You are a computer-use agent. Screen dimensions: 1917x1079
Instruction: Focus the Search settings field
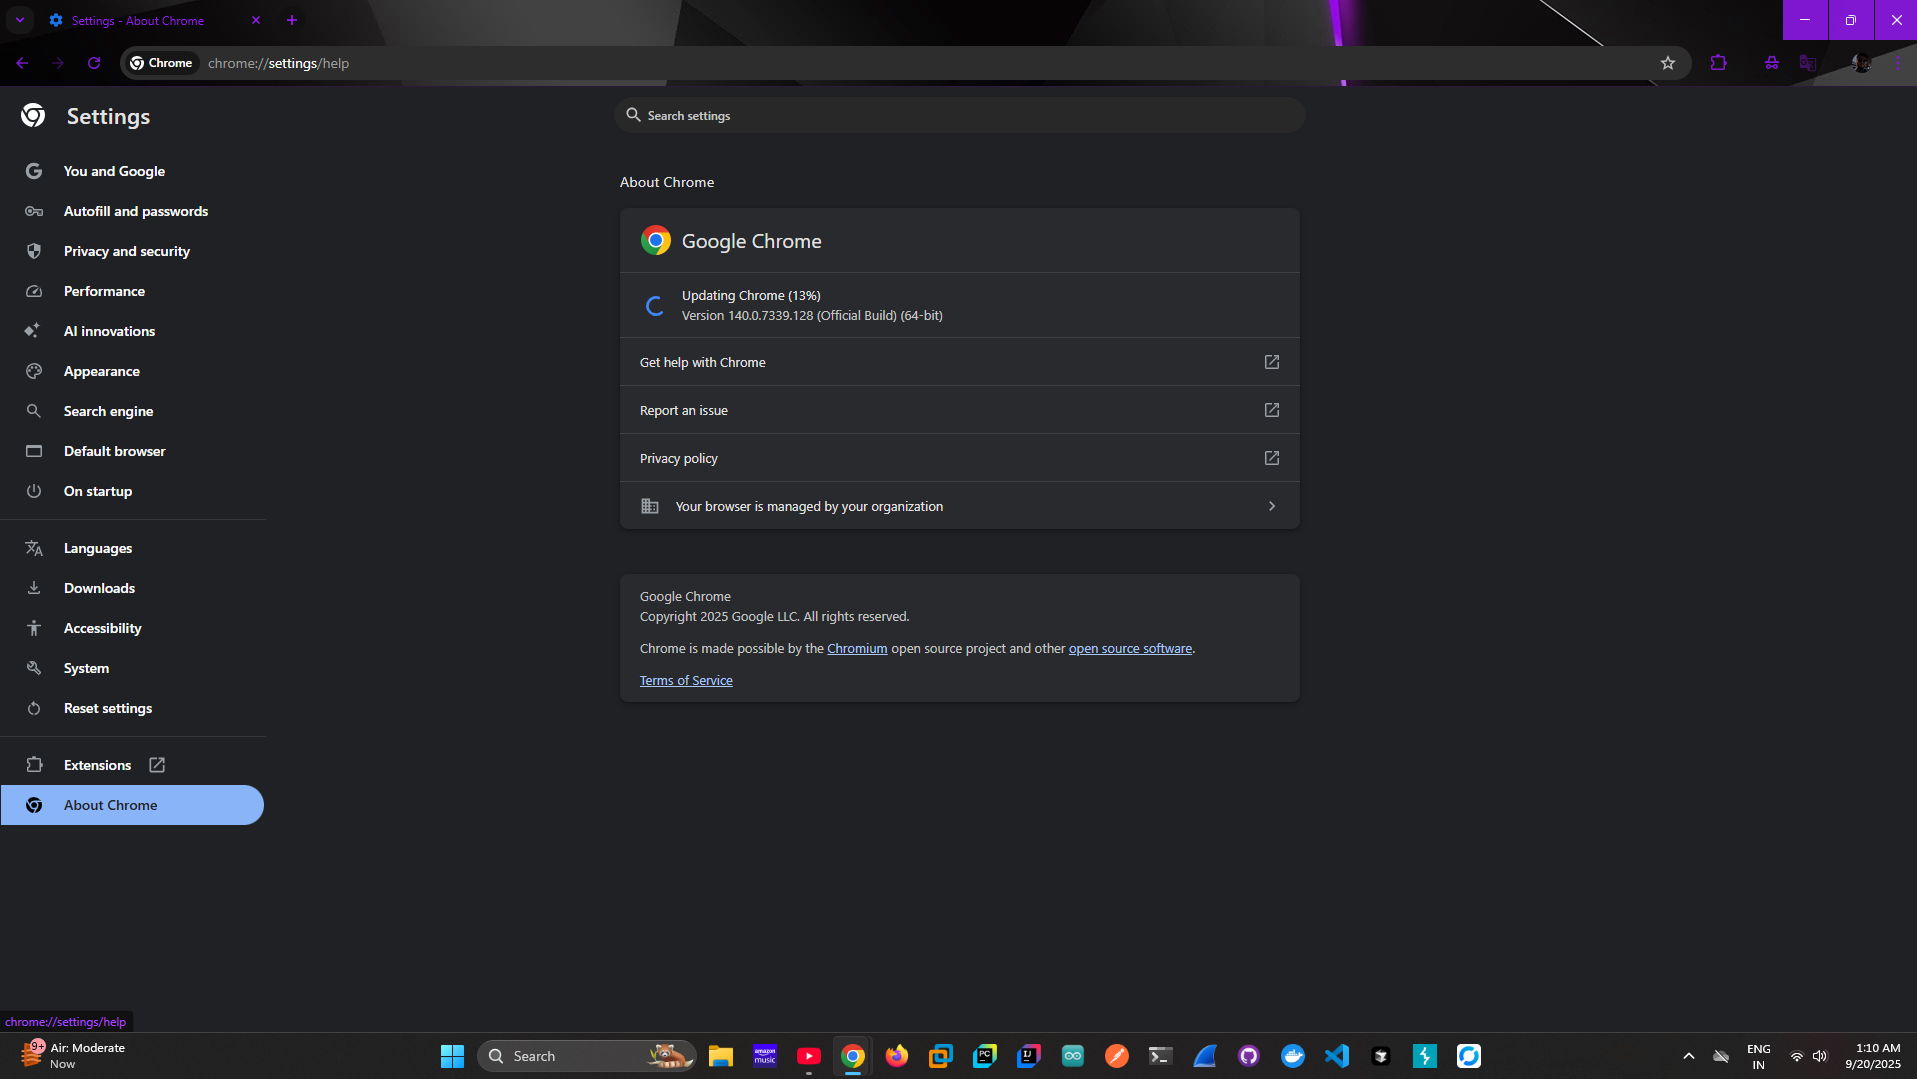click(960, 115)
